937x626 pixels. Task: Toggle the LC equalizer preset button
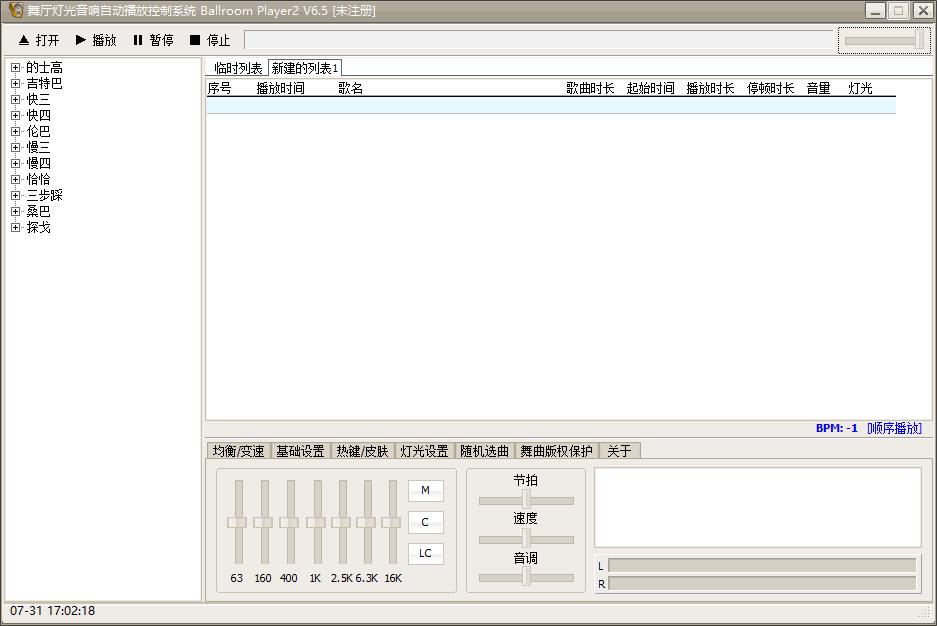(425, 554)
